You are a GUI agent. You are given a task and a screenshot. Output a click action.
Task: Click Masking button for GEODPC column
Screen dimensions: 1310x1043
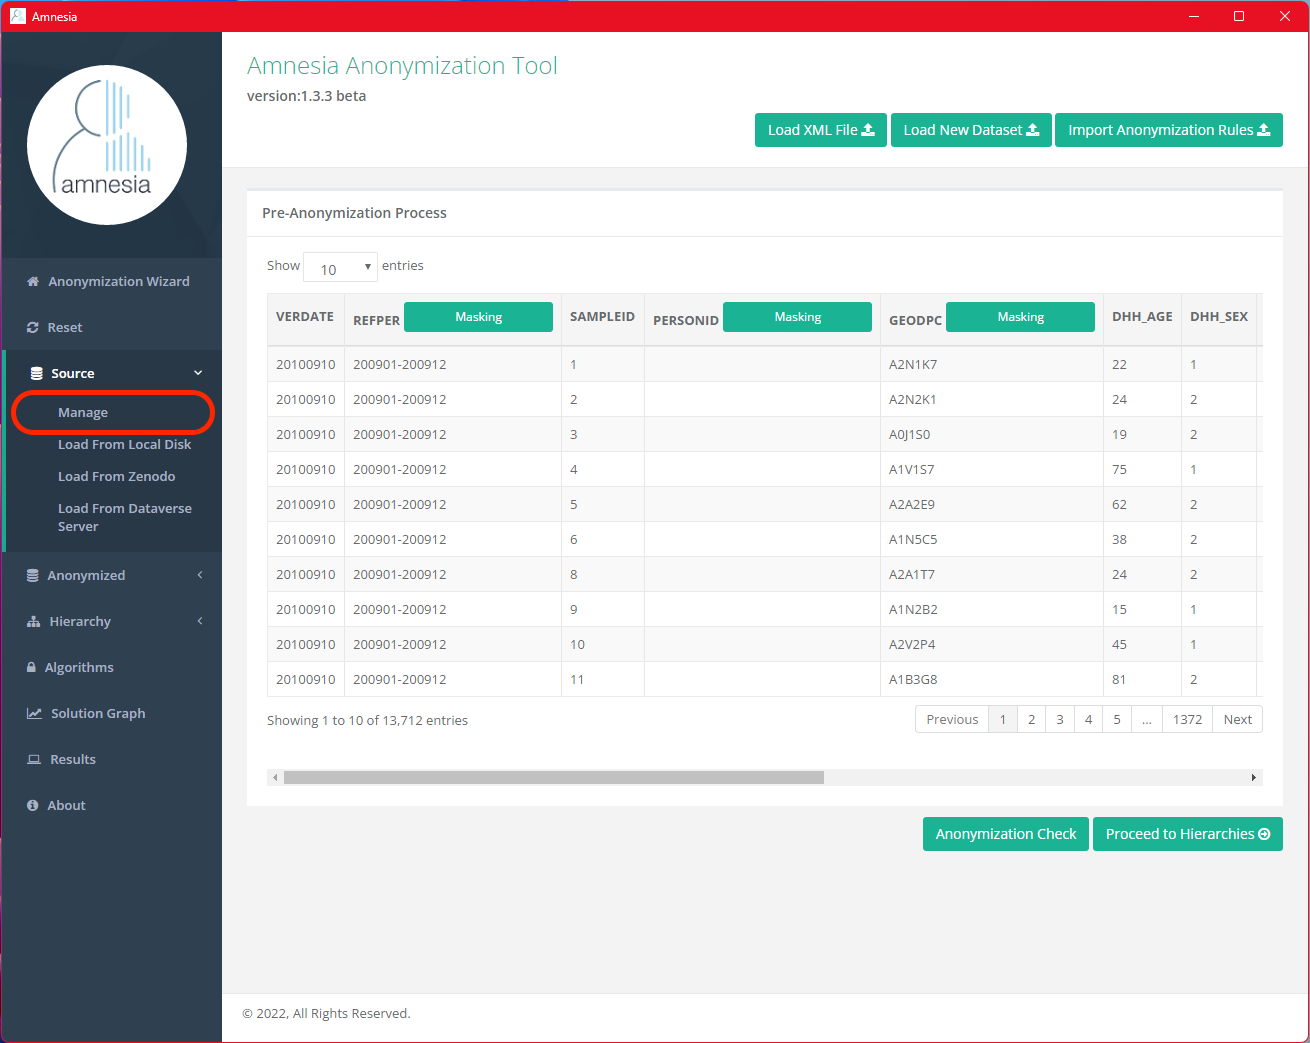1020,317
